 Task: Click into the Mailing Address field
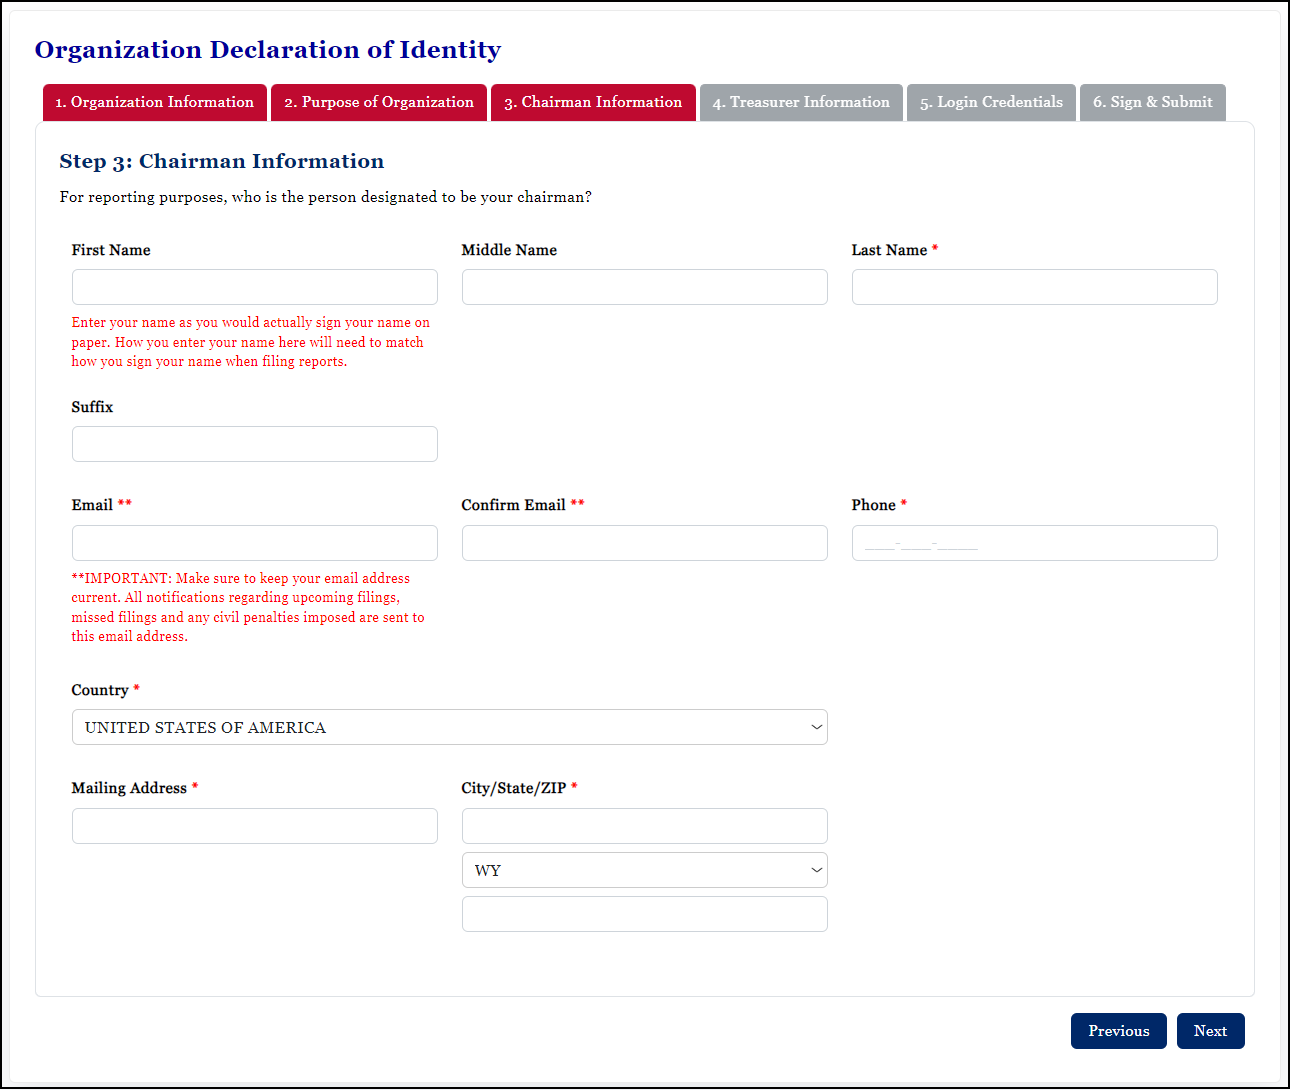(x=254, y=826)
